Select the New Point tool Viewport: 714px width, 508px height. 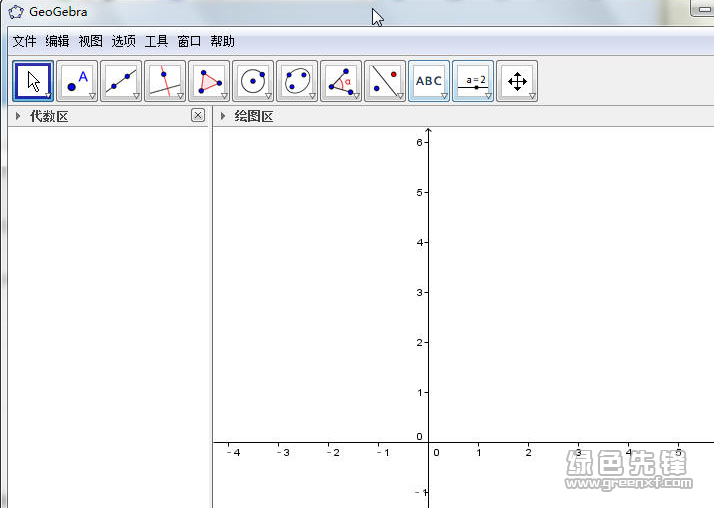[x=77, y=81]
